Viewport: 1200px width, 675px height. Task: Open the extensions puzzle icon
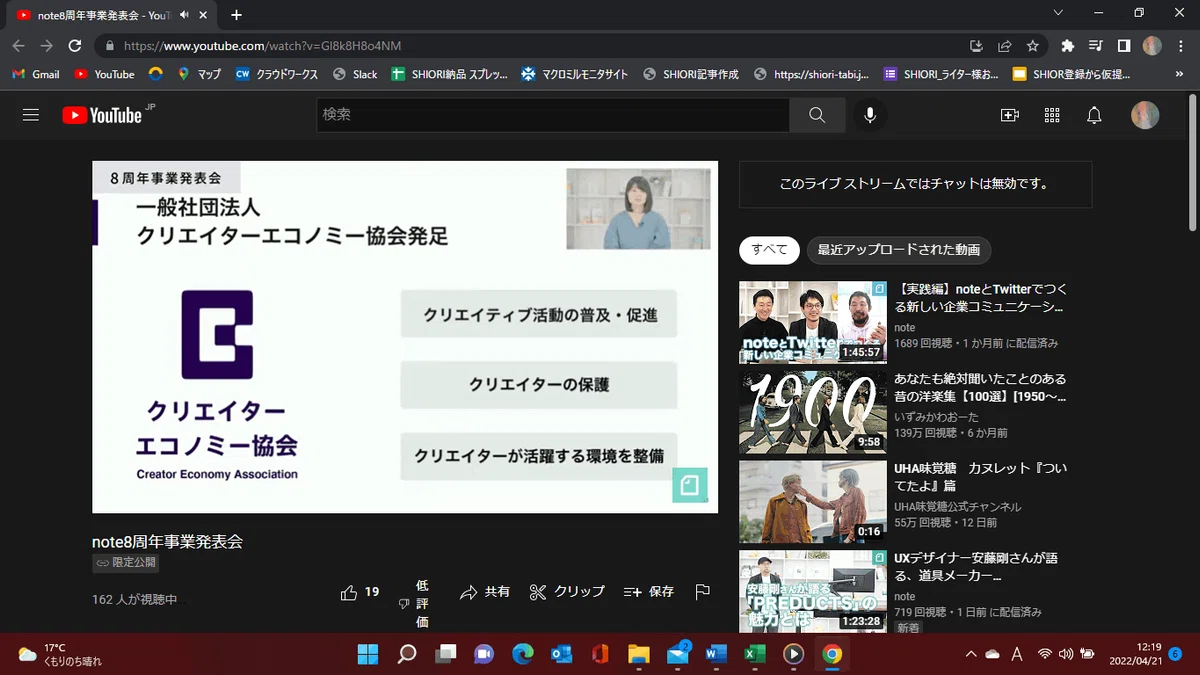(x=1067, y=46)
